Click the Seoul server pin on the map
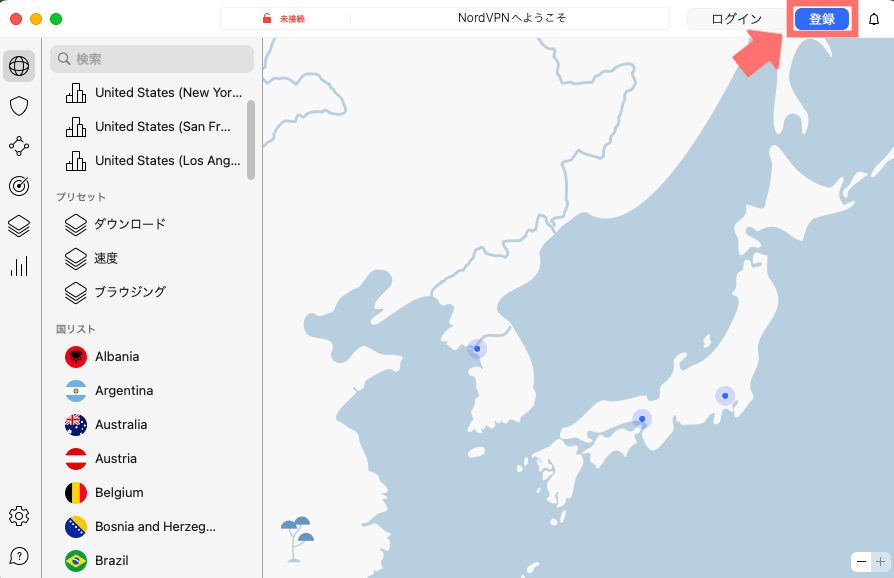 477,348
